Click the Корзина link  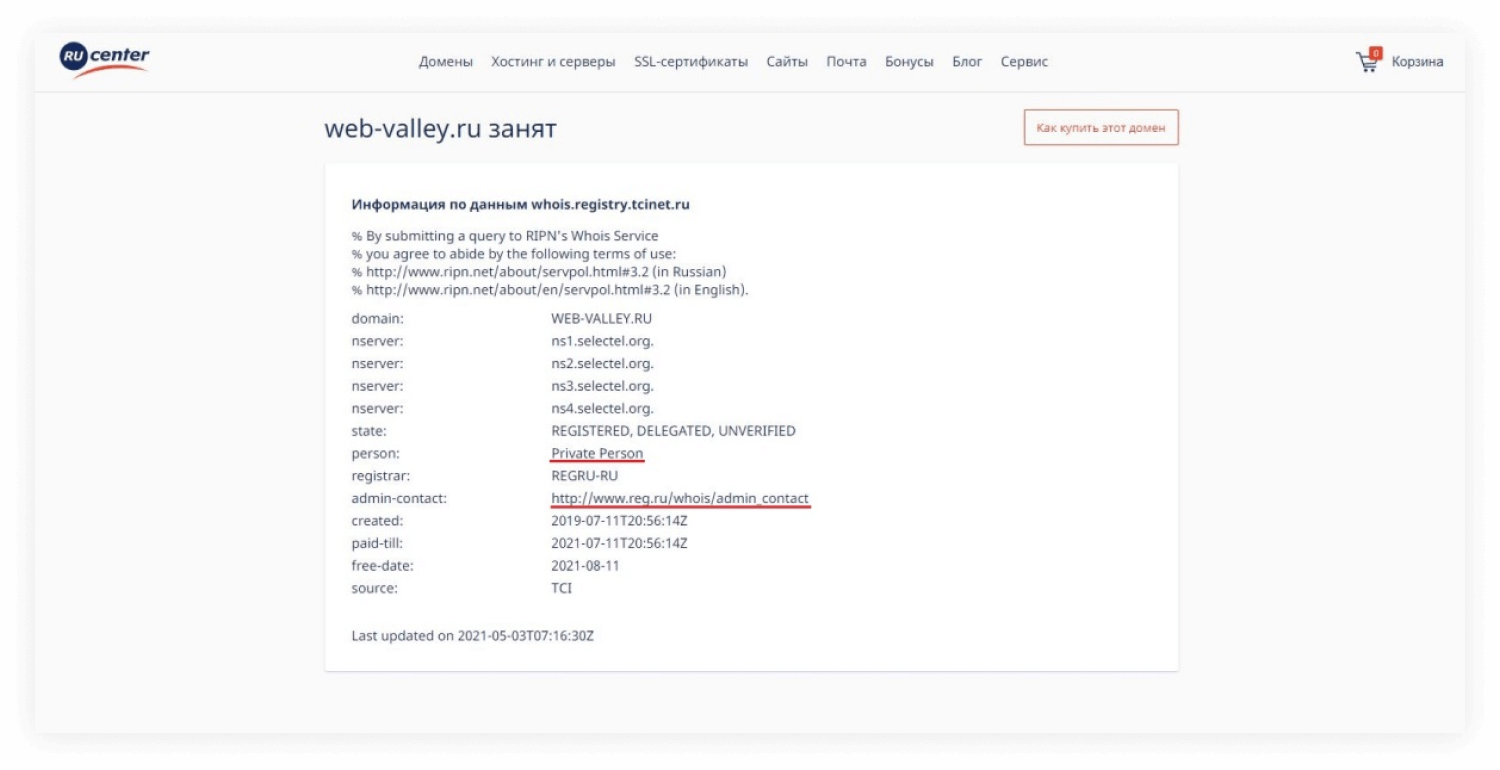[1417, 62]
